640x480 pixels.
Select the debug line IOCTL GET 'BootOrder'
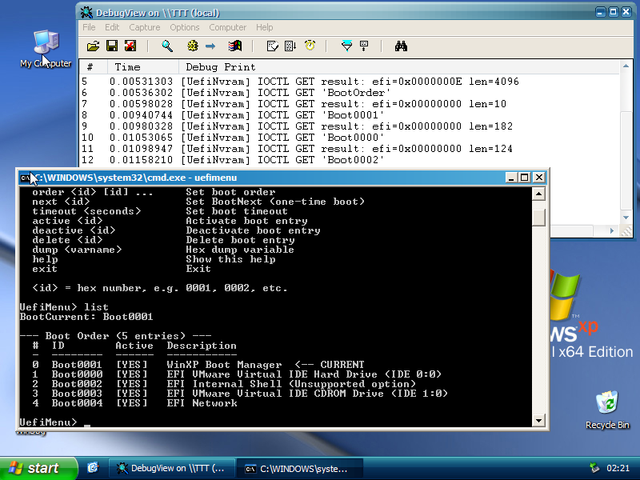coord(350,93)
